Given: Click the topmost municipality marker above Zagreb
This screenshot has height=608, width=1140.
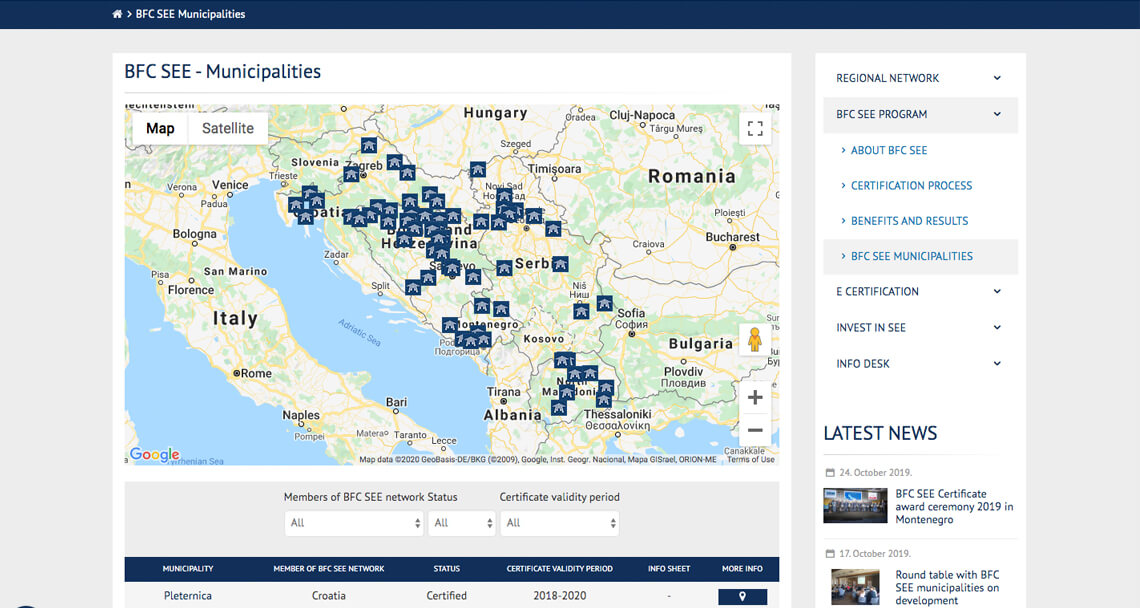Looking at the screenshot, I should (369, 145).
